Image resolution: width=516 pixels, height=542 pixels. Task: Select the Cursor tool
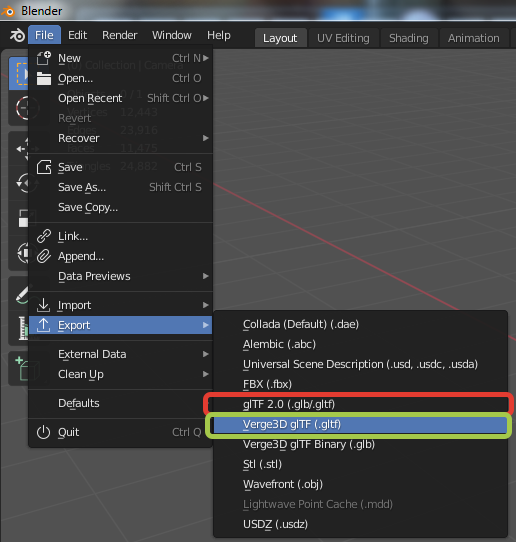(19, 108)
